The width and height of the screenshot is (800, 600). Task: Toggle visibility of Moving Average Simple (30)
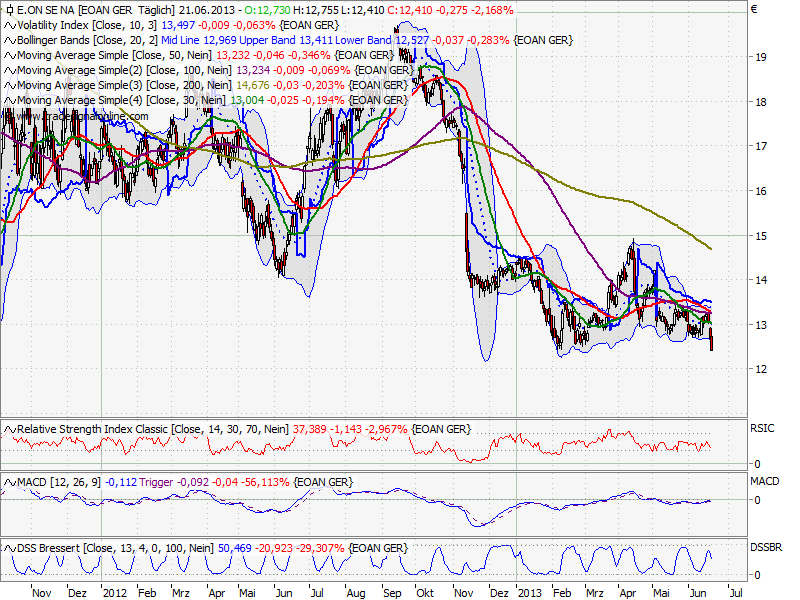(10, 99)
